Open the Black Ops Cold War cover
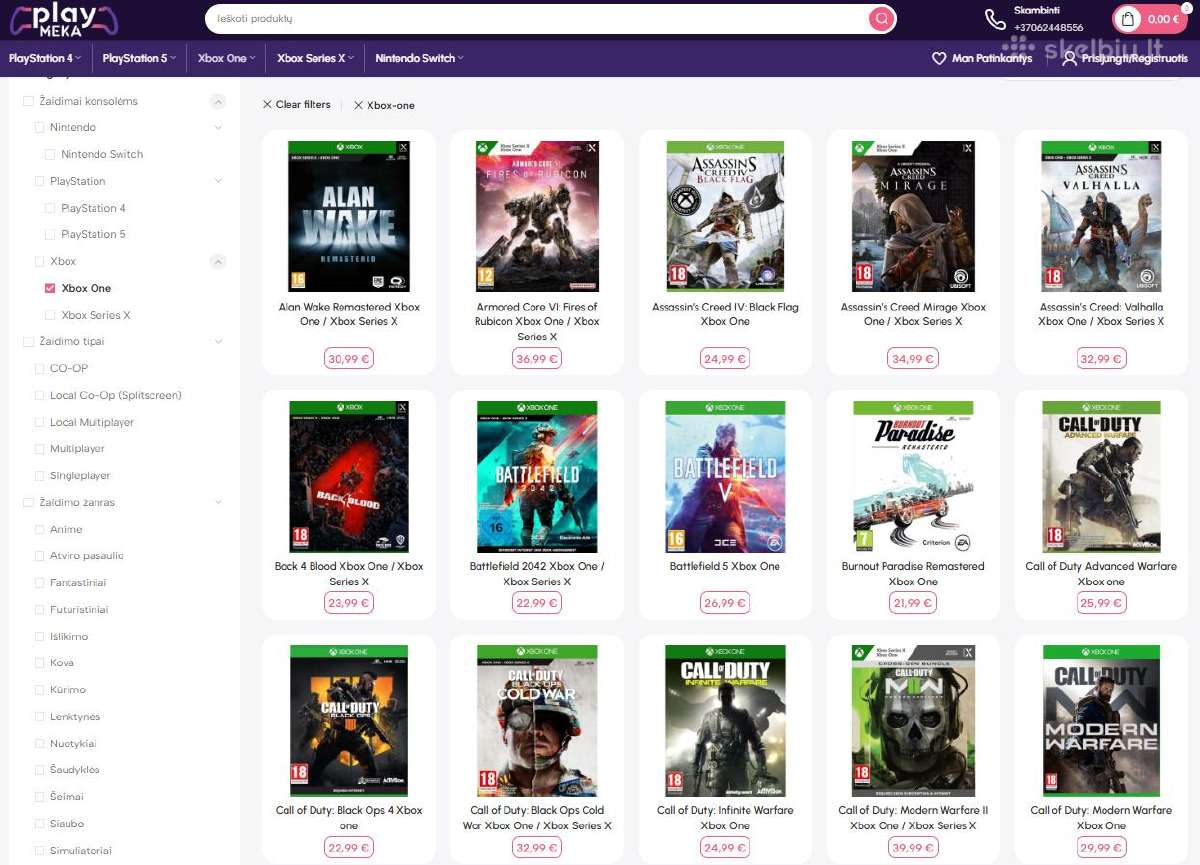Viewport: 1200px width, 865px height. point(537,721)
